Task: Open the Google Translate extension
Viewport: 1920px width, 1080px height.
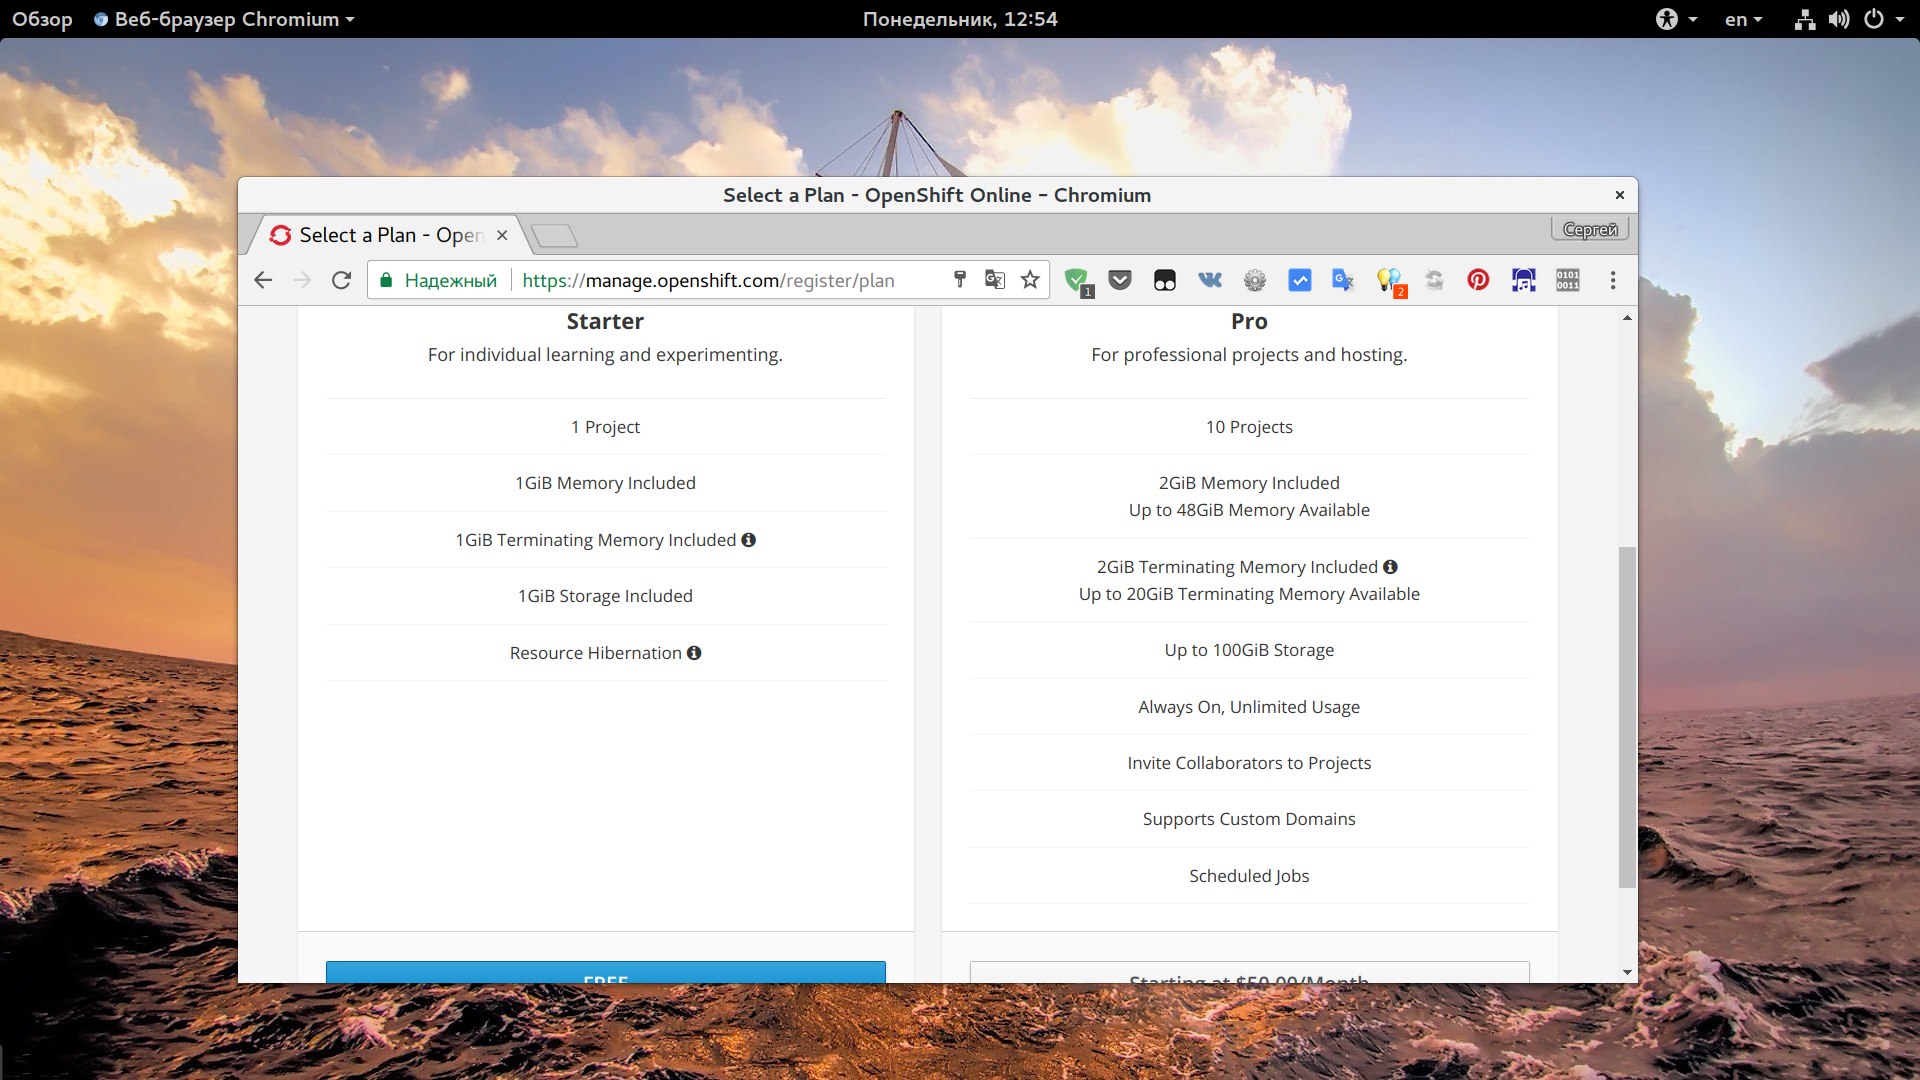Action: [1343, 280]
